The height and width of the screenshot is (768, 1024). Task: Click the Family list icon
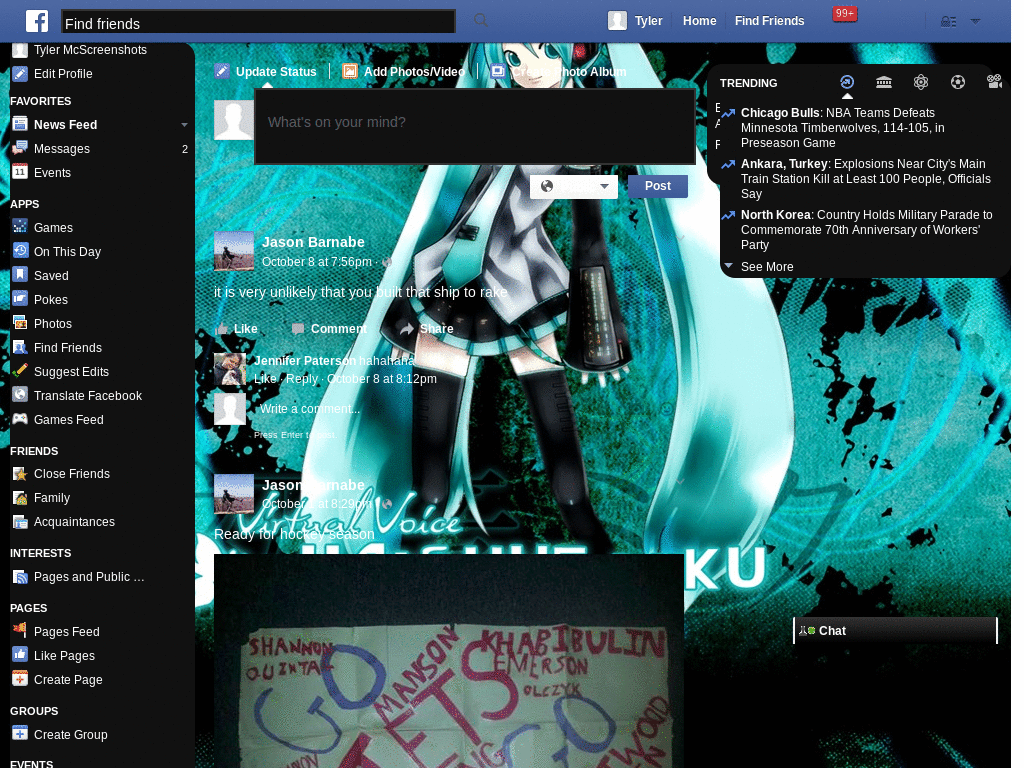point(20,498)
